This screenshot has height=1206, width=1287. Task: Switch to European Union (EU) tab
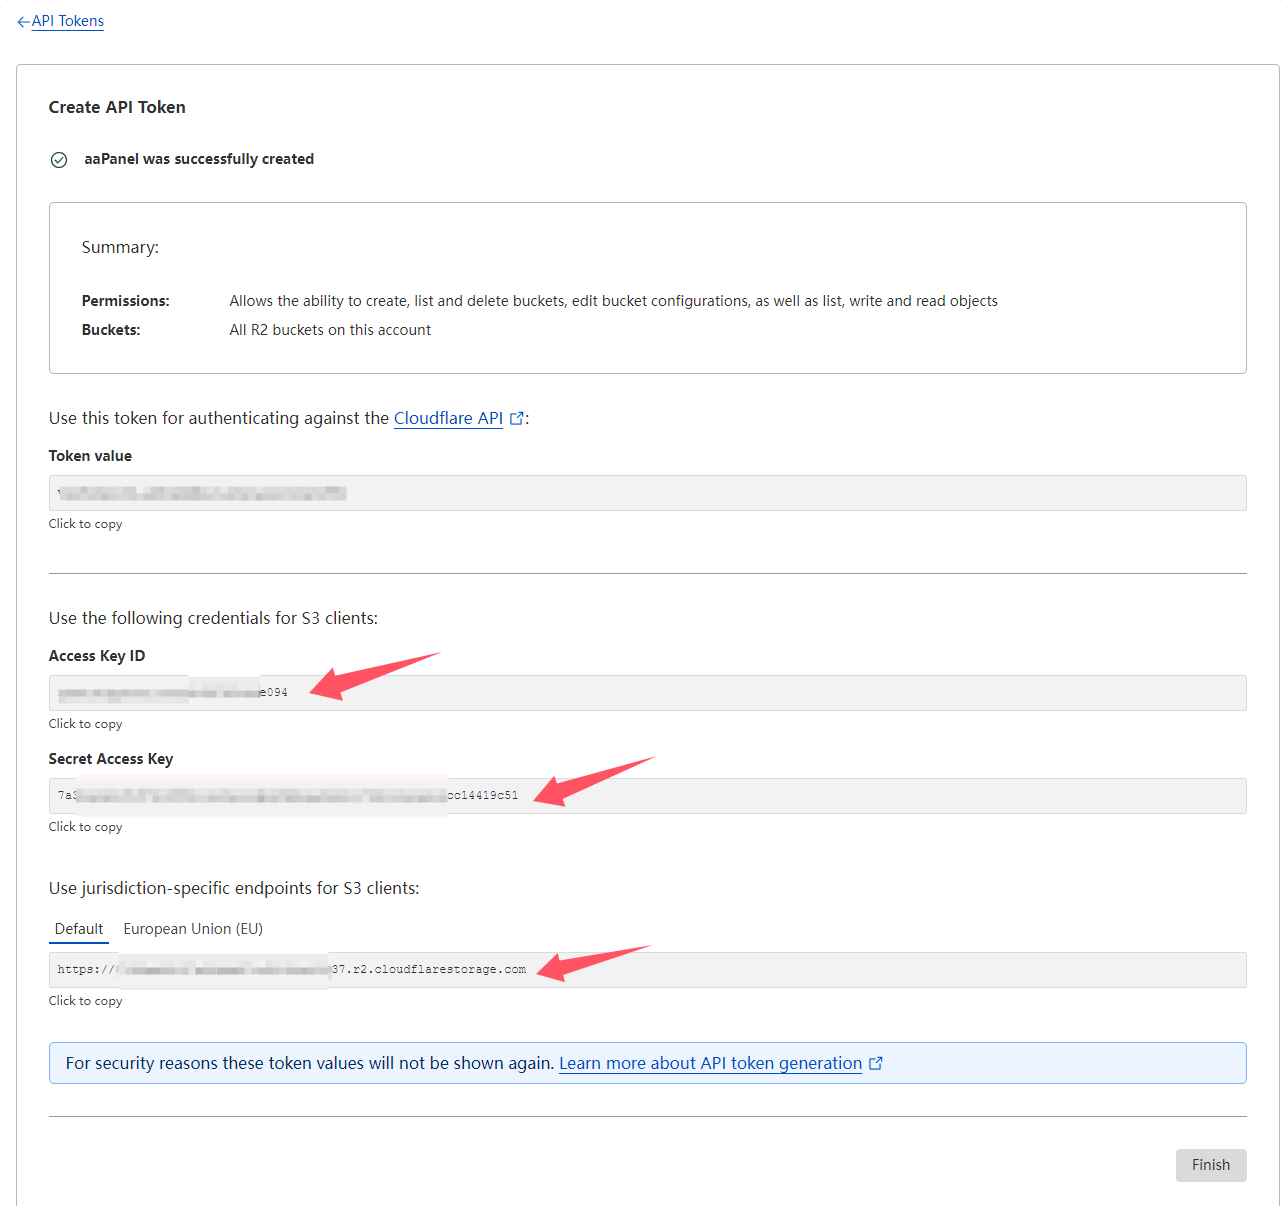point(193,929)
